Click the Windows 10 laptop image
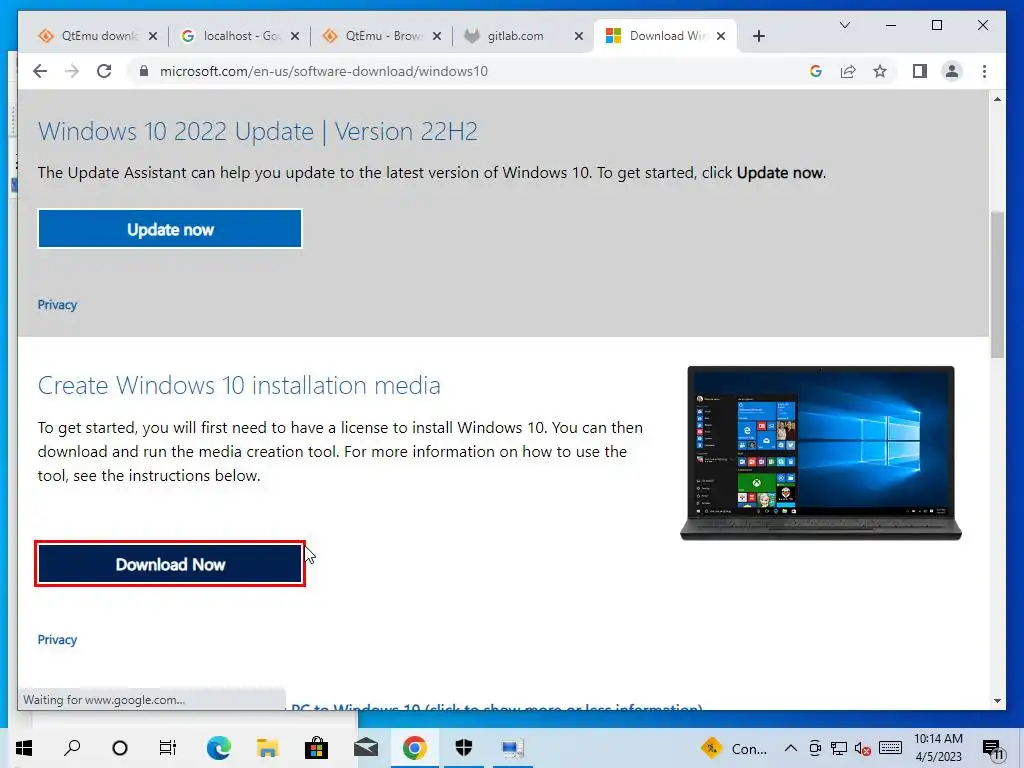The height and width of the screenshot is (768, 1024). 821,453
